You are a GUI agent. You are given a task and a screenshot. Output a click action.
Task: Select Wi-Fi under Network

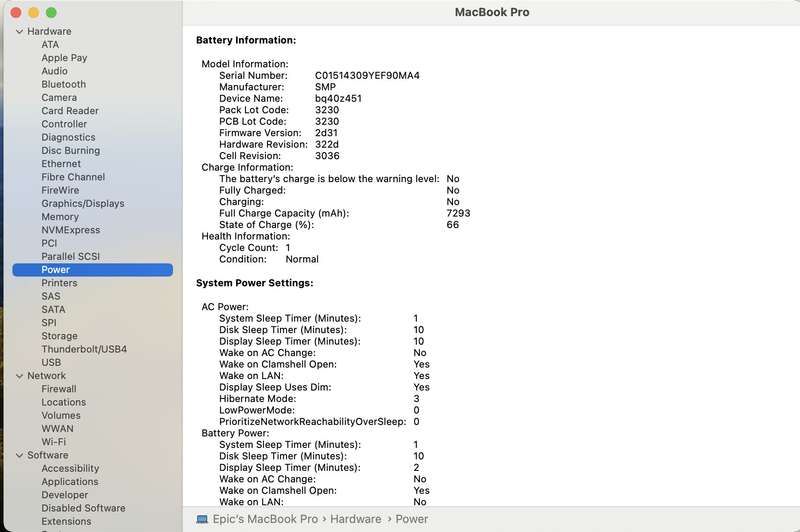(x=54, y=443)
